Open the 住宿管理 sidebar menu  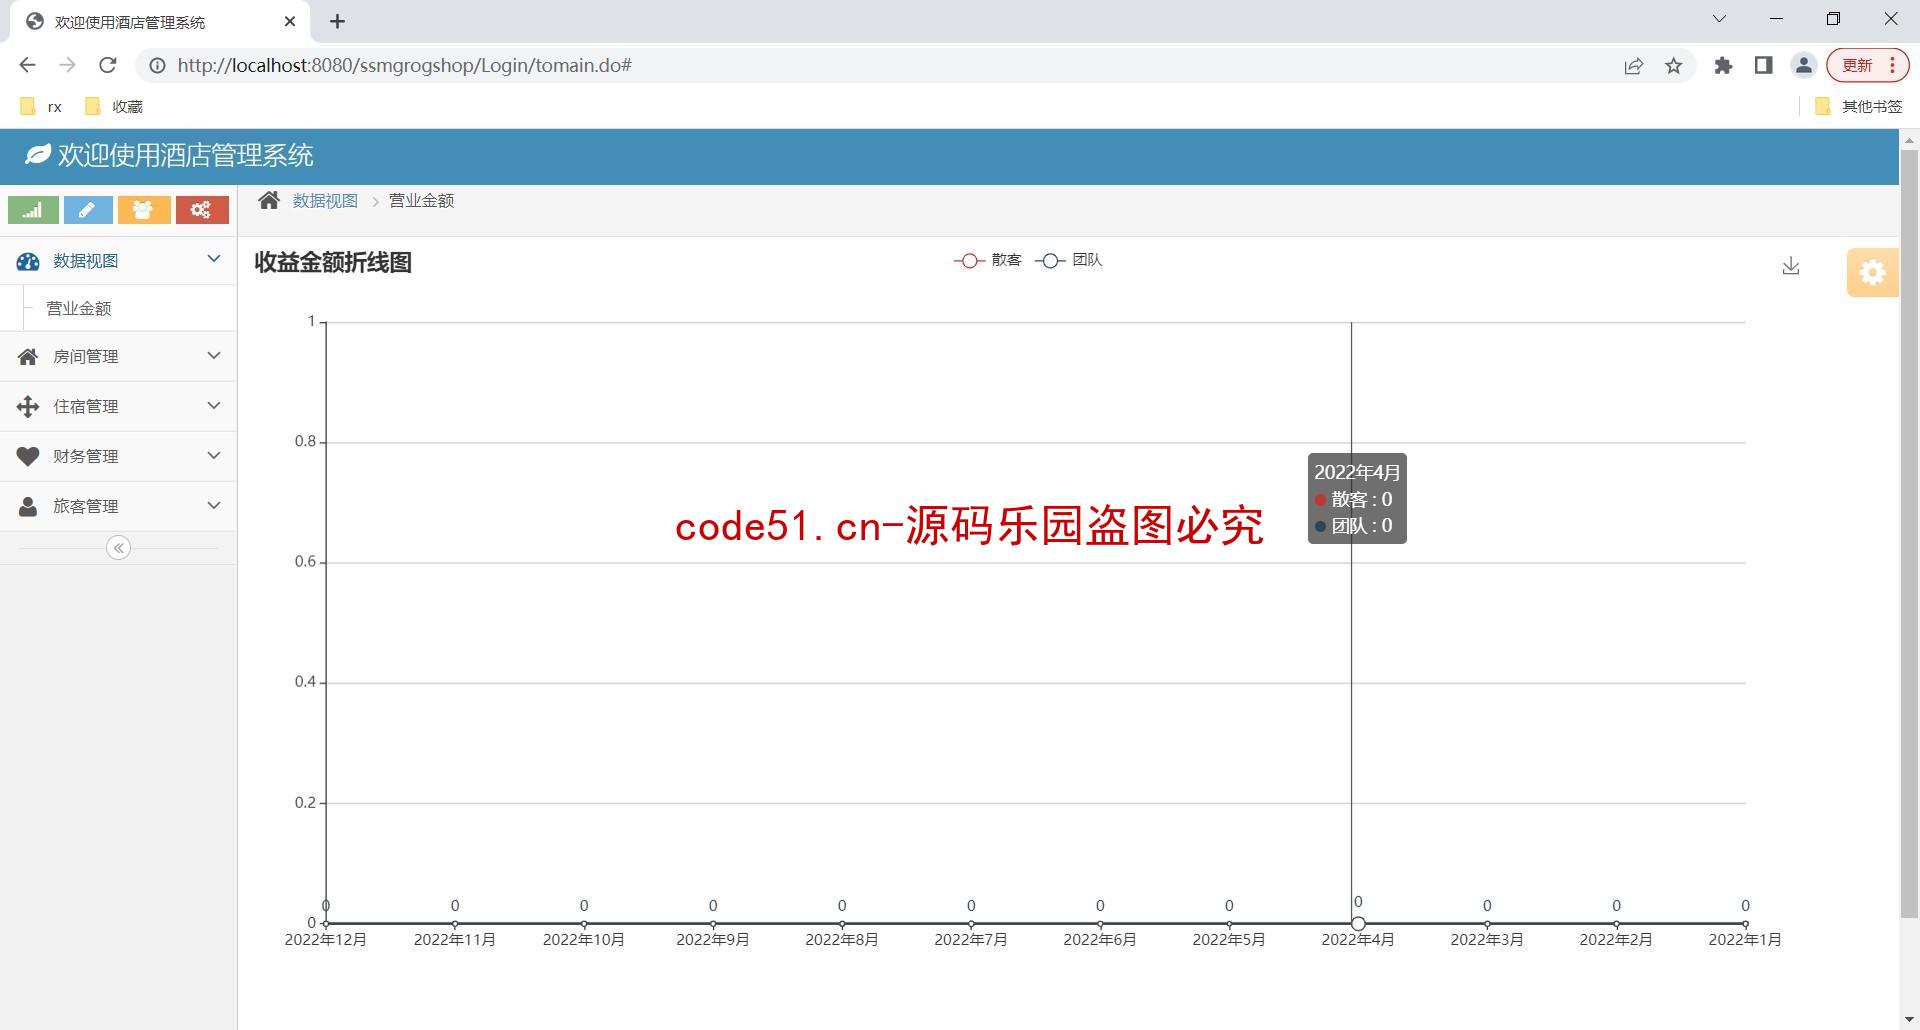[x=118, y=406]
